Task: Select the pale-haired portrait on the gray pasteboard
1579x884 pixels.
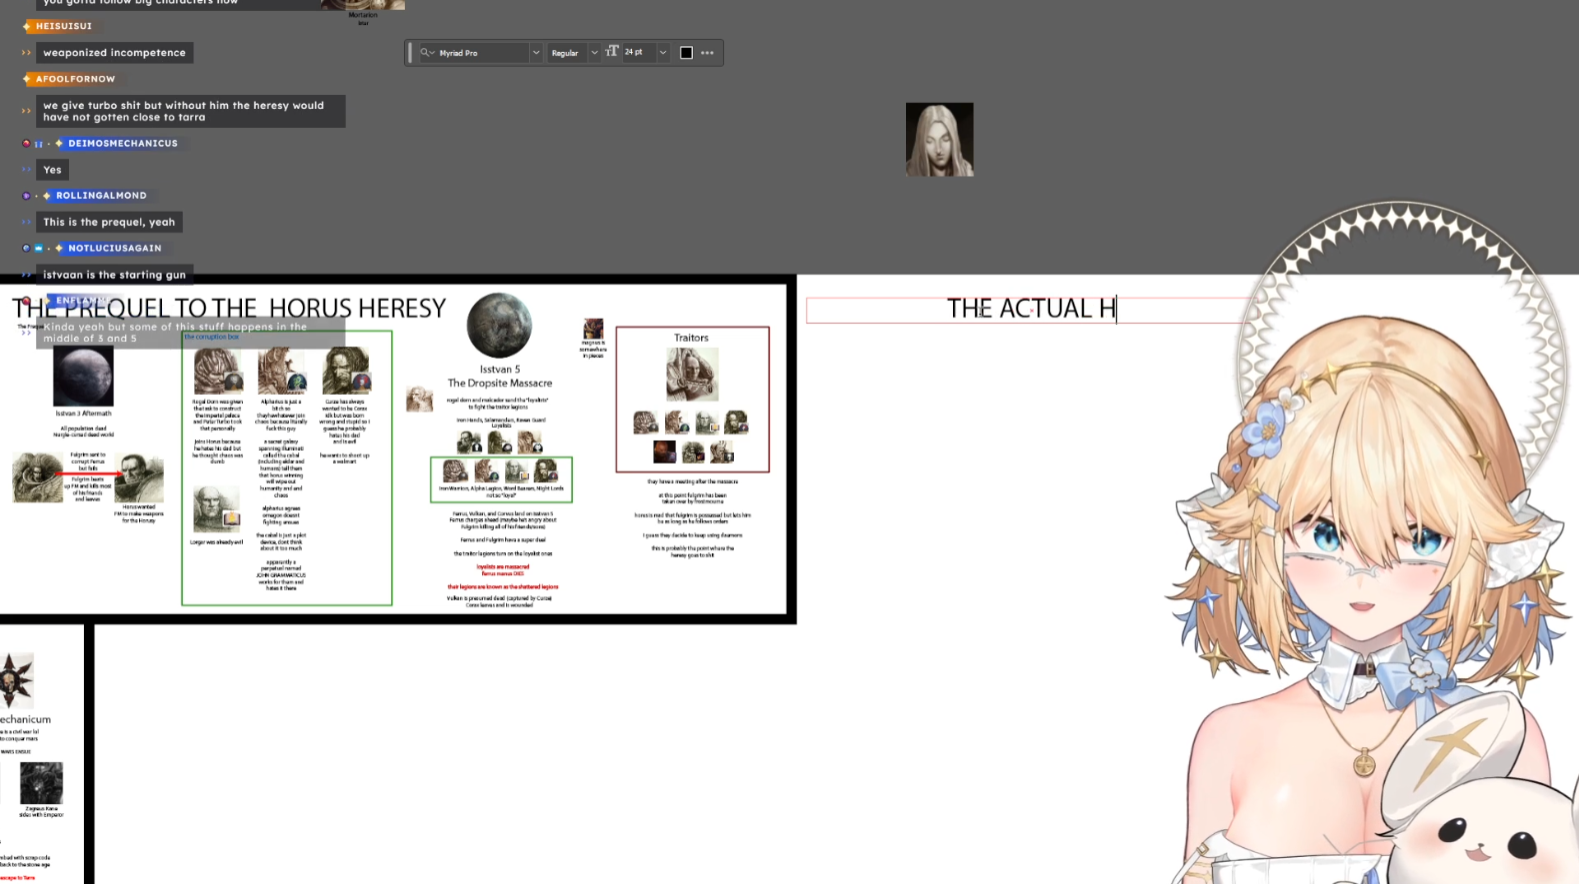Action: (939, 140)
